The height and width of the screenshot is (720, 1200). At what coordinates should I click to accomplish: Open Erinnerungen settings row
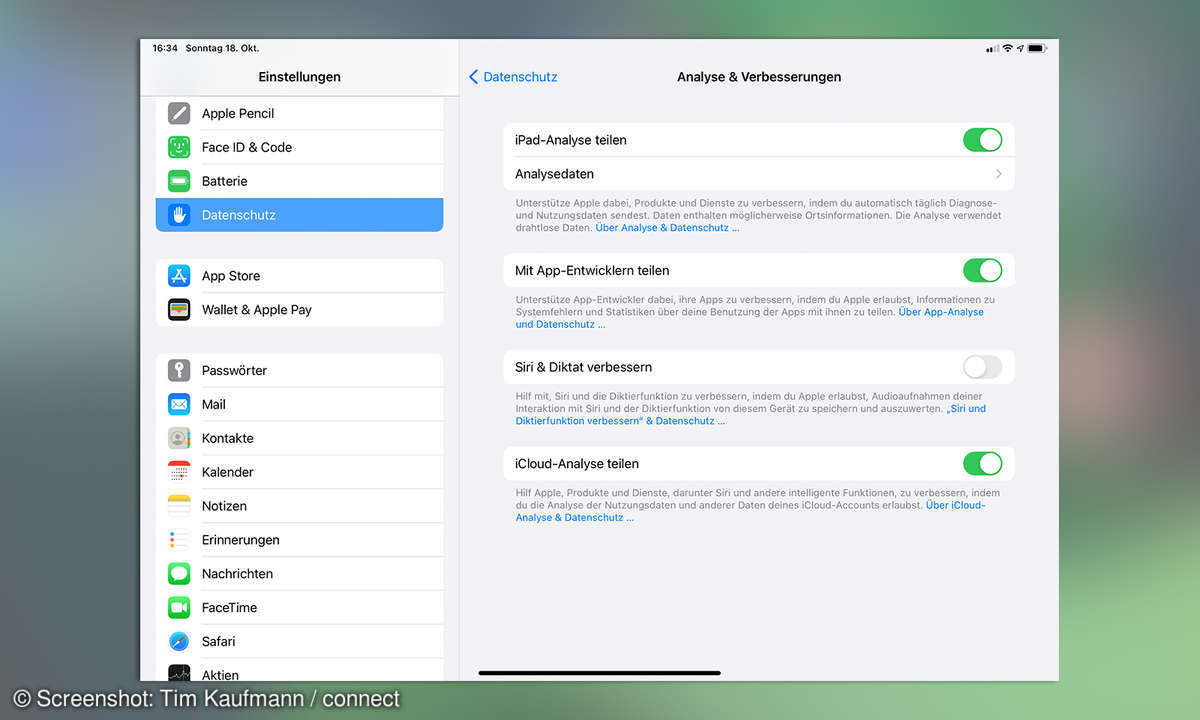299,540
